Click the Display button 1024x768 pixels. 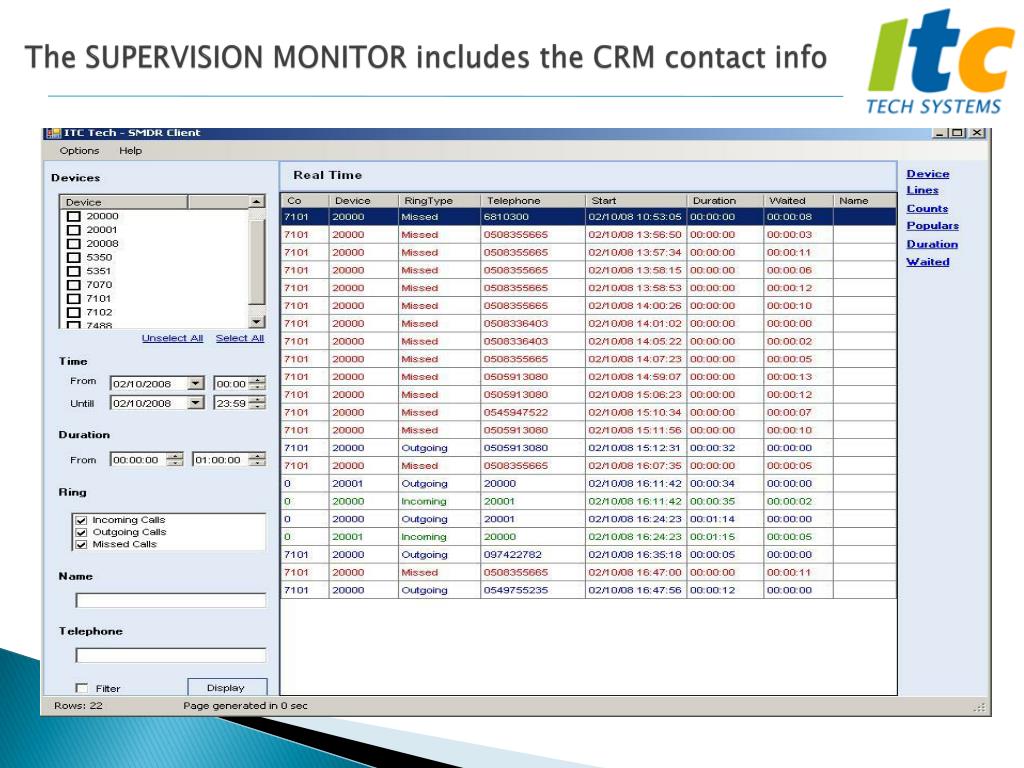(227, 687)
